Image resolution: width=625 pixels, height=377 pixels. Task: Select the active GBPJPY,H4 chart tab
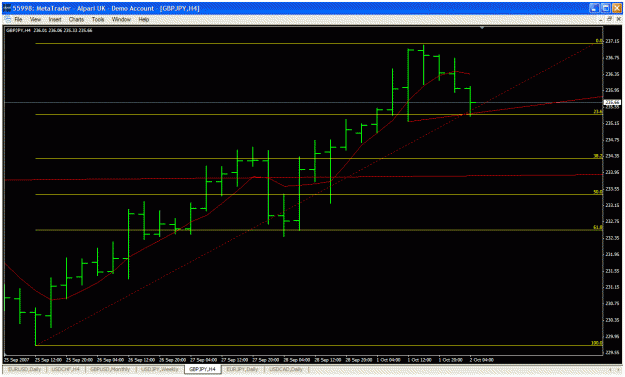202,369
